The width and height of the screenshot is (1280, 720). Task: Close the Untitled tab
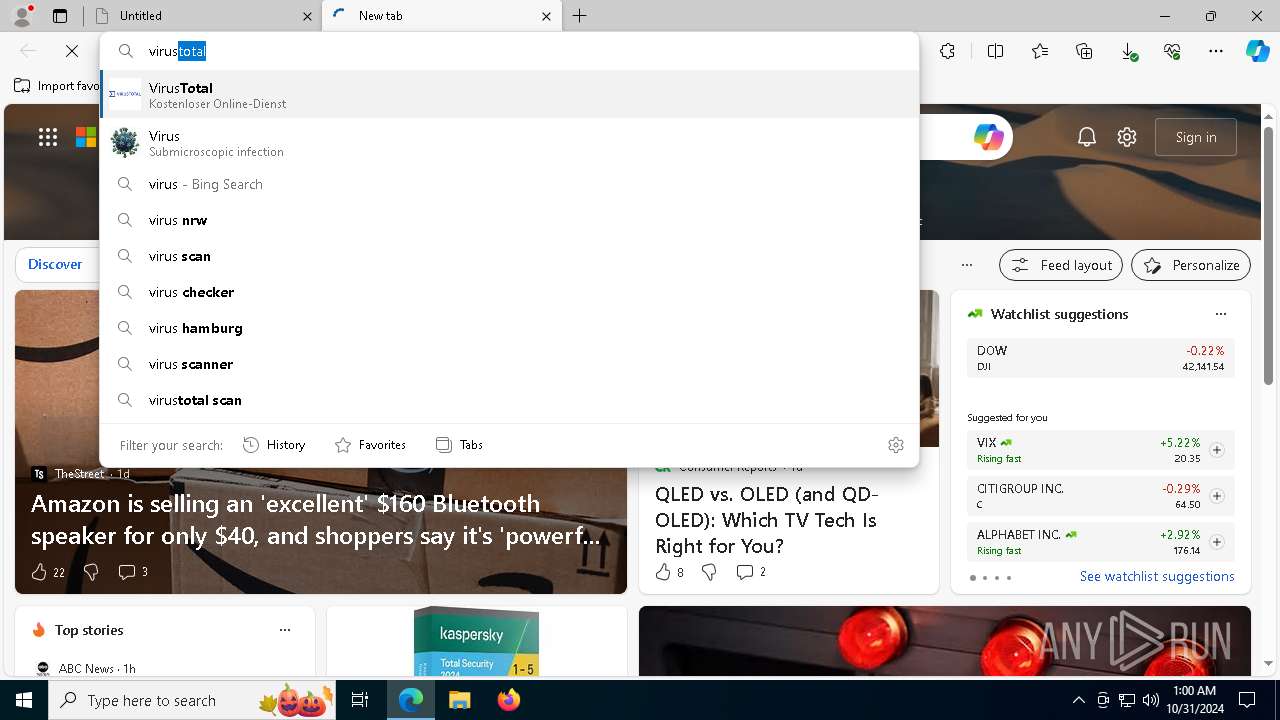pos(307,16)
